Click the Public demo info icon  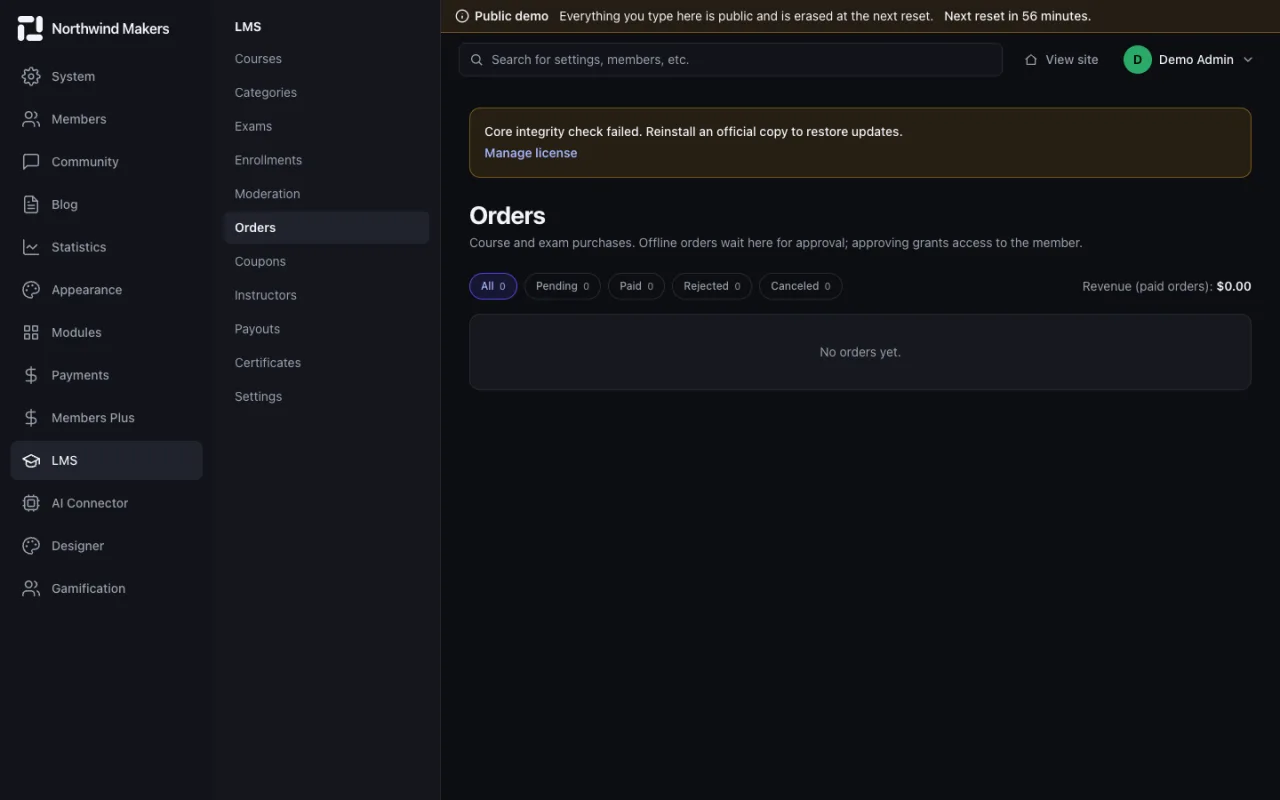(462, 16)
